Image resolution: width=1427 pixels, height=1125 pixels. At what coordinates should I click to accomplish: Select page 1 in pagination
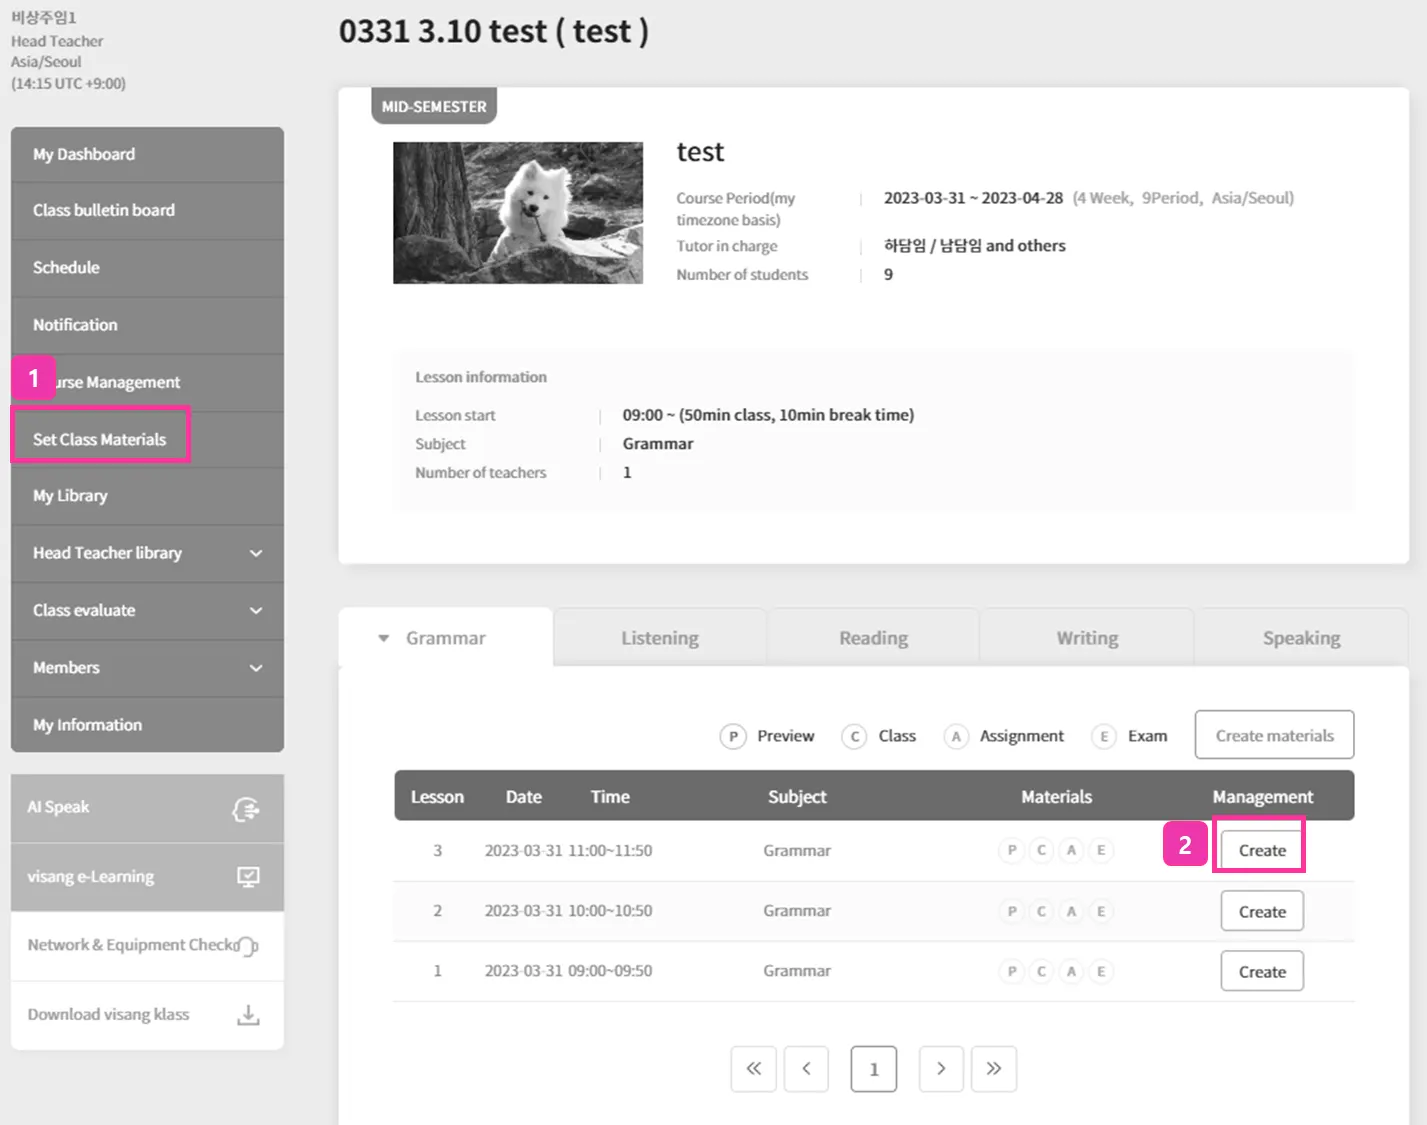coord(874,1069)
